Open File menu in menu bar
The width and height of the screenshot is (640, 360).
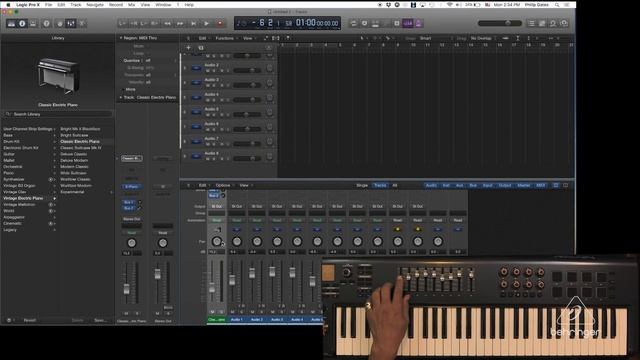point(49,5)
